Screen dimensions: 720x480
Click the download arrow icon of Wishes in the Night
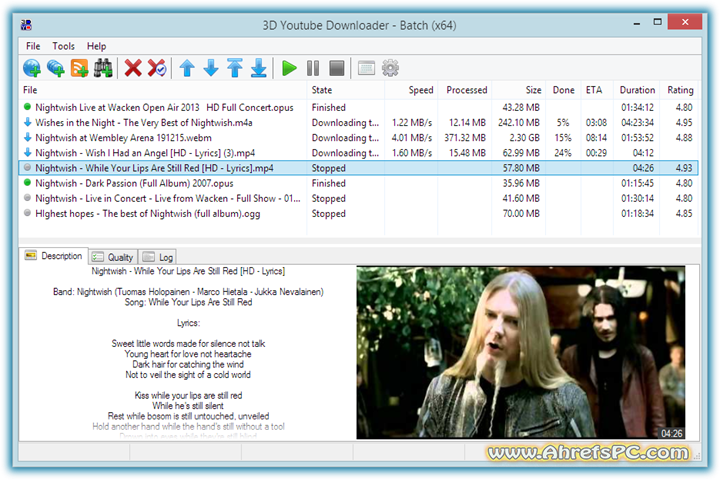click(28, 122)
